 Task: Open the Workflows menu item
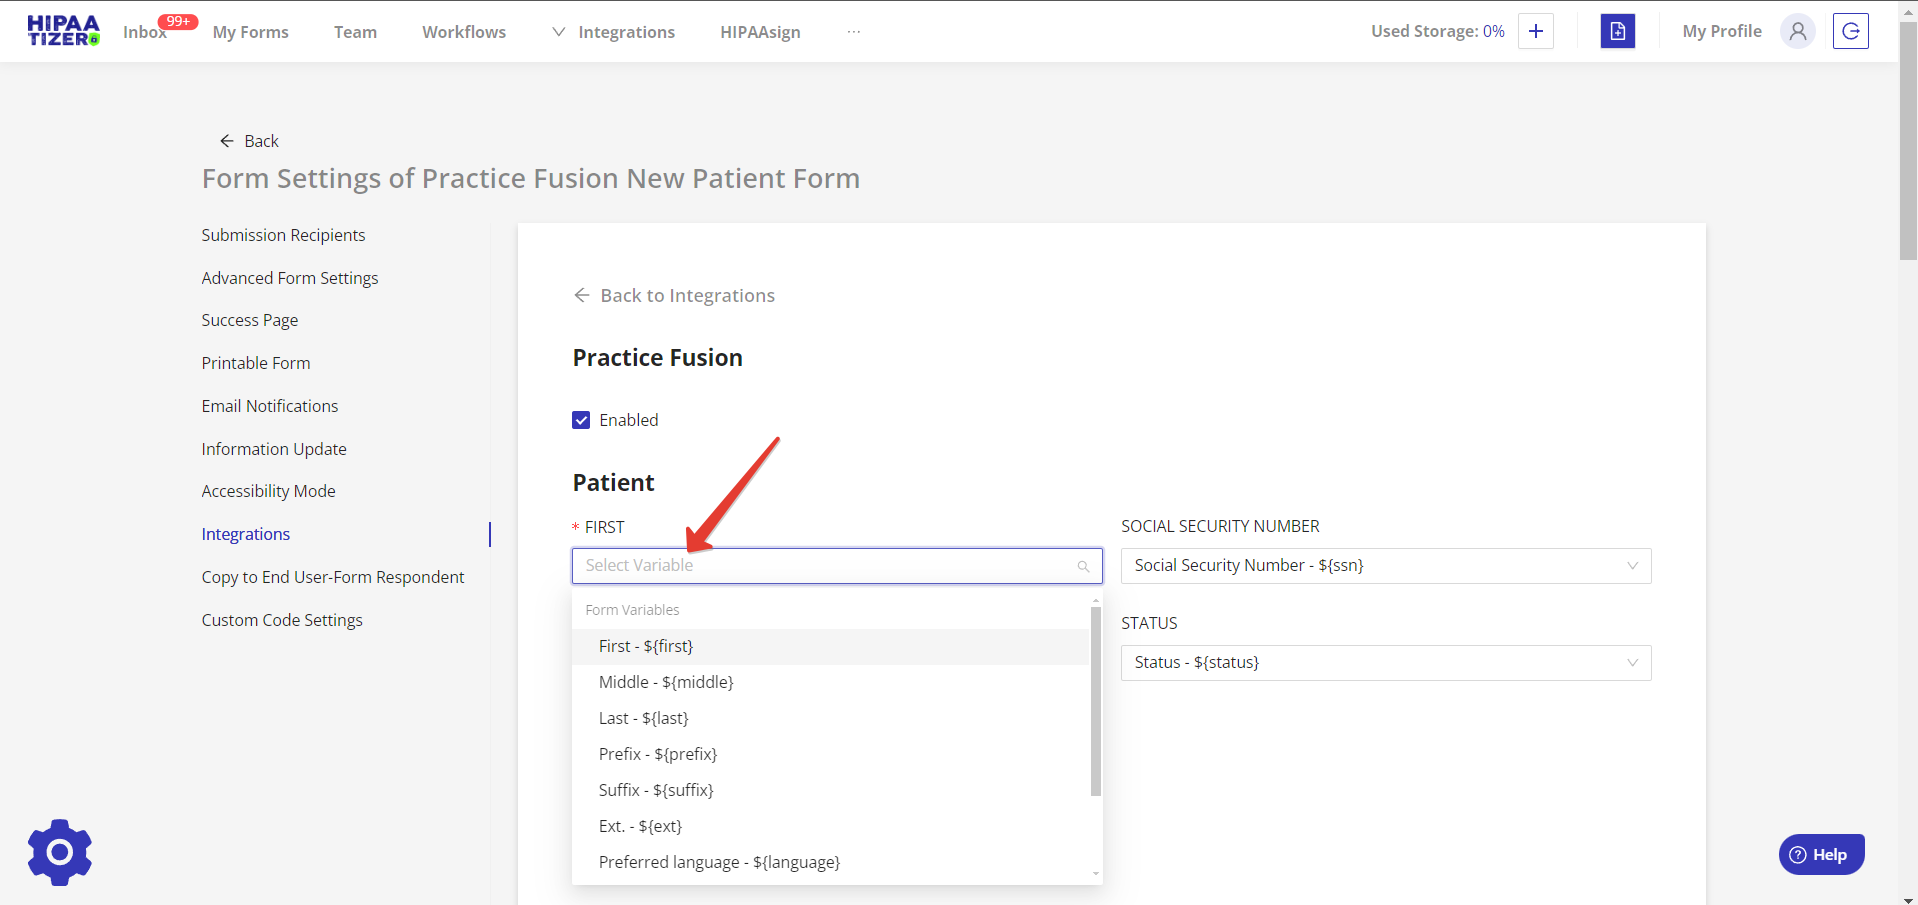click(x=464, y=32)
